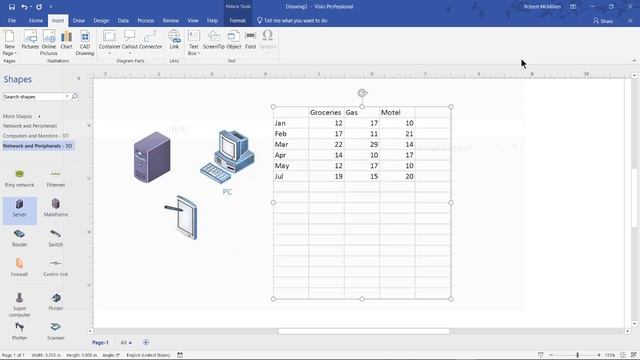The image size is (640, 360).
Task: Open Computers and Monitors - 3D stencil
Action: click(x=36, y=136)
